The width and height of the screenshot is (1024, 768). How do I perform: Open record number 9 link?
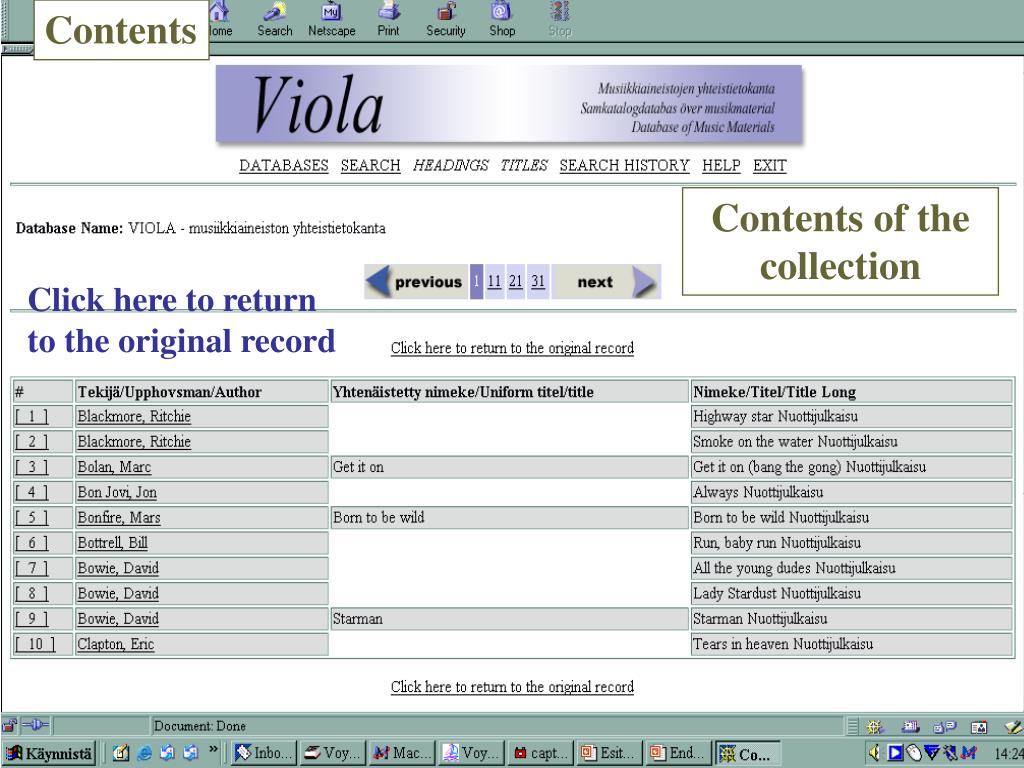pos(31,618)
